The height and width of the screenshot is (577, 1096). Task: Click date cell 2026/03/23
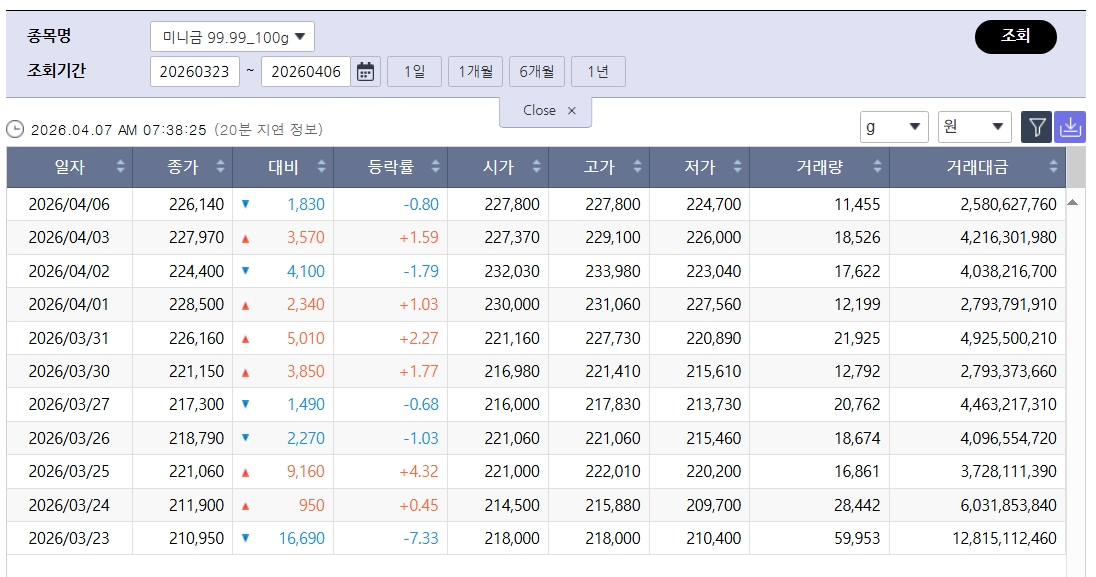coord(69,538)
